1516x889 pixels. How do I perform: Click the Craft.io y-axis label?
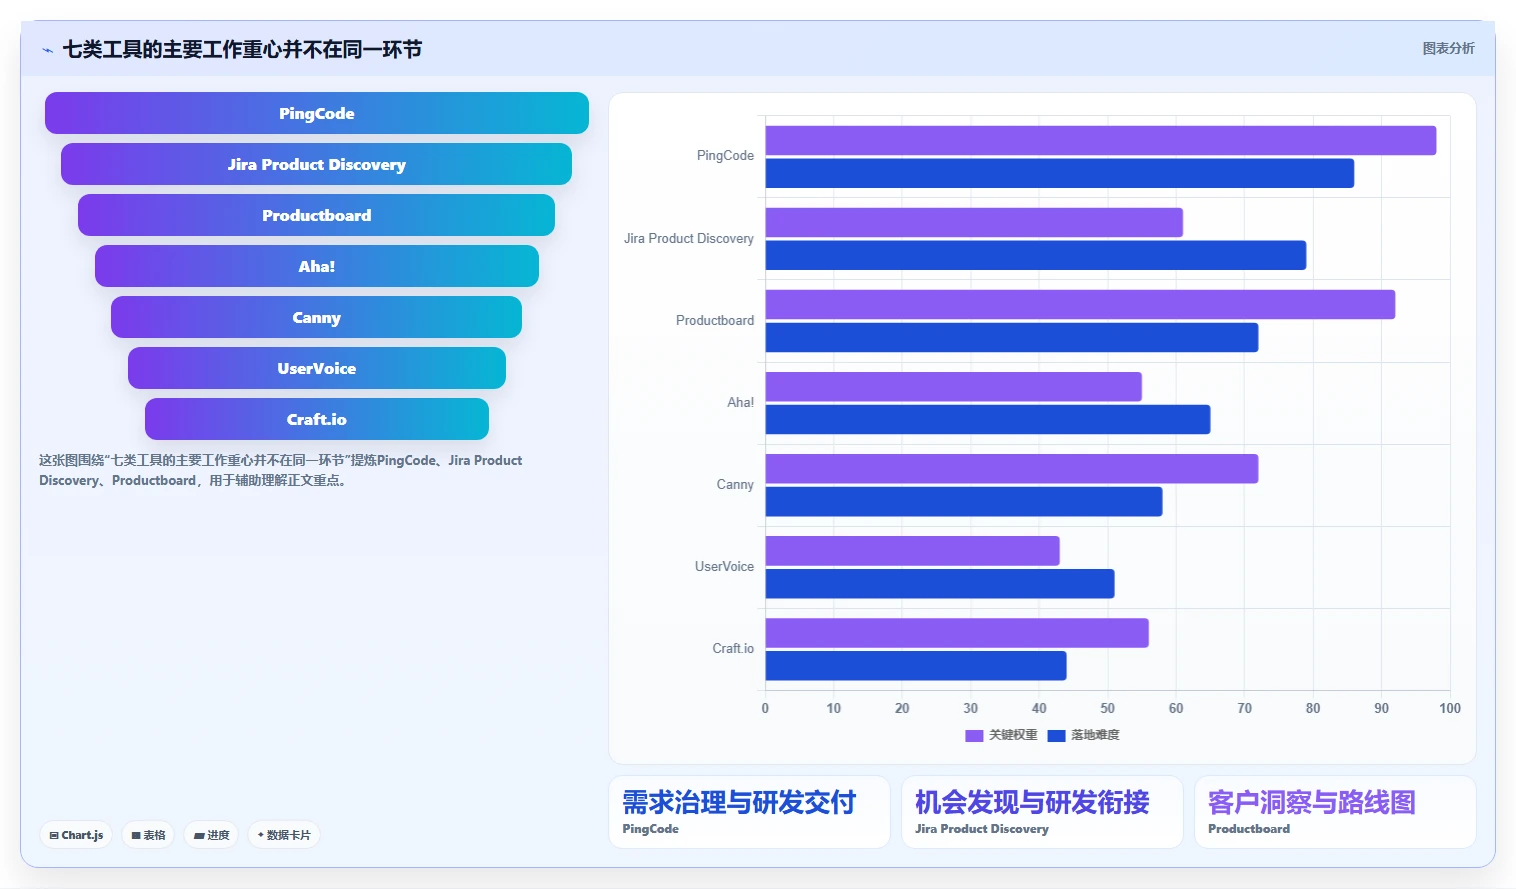click(733, 649)
